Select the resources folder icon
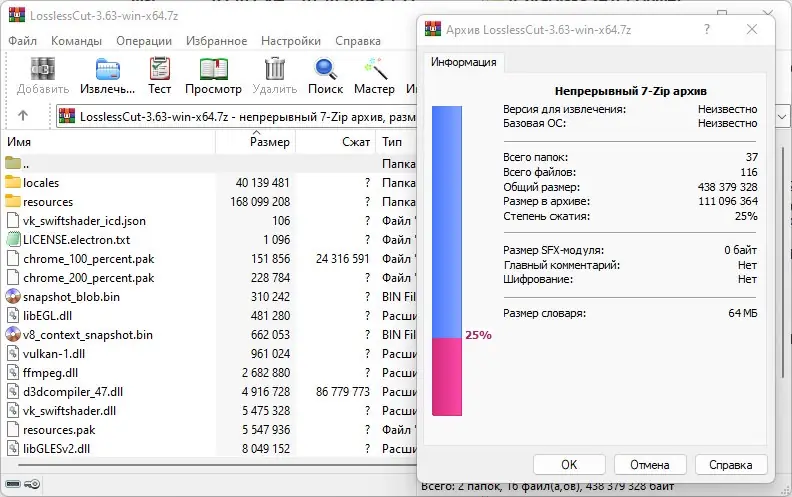792x497 pixels. 13,201
